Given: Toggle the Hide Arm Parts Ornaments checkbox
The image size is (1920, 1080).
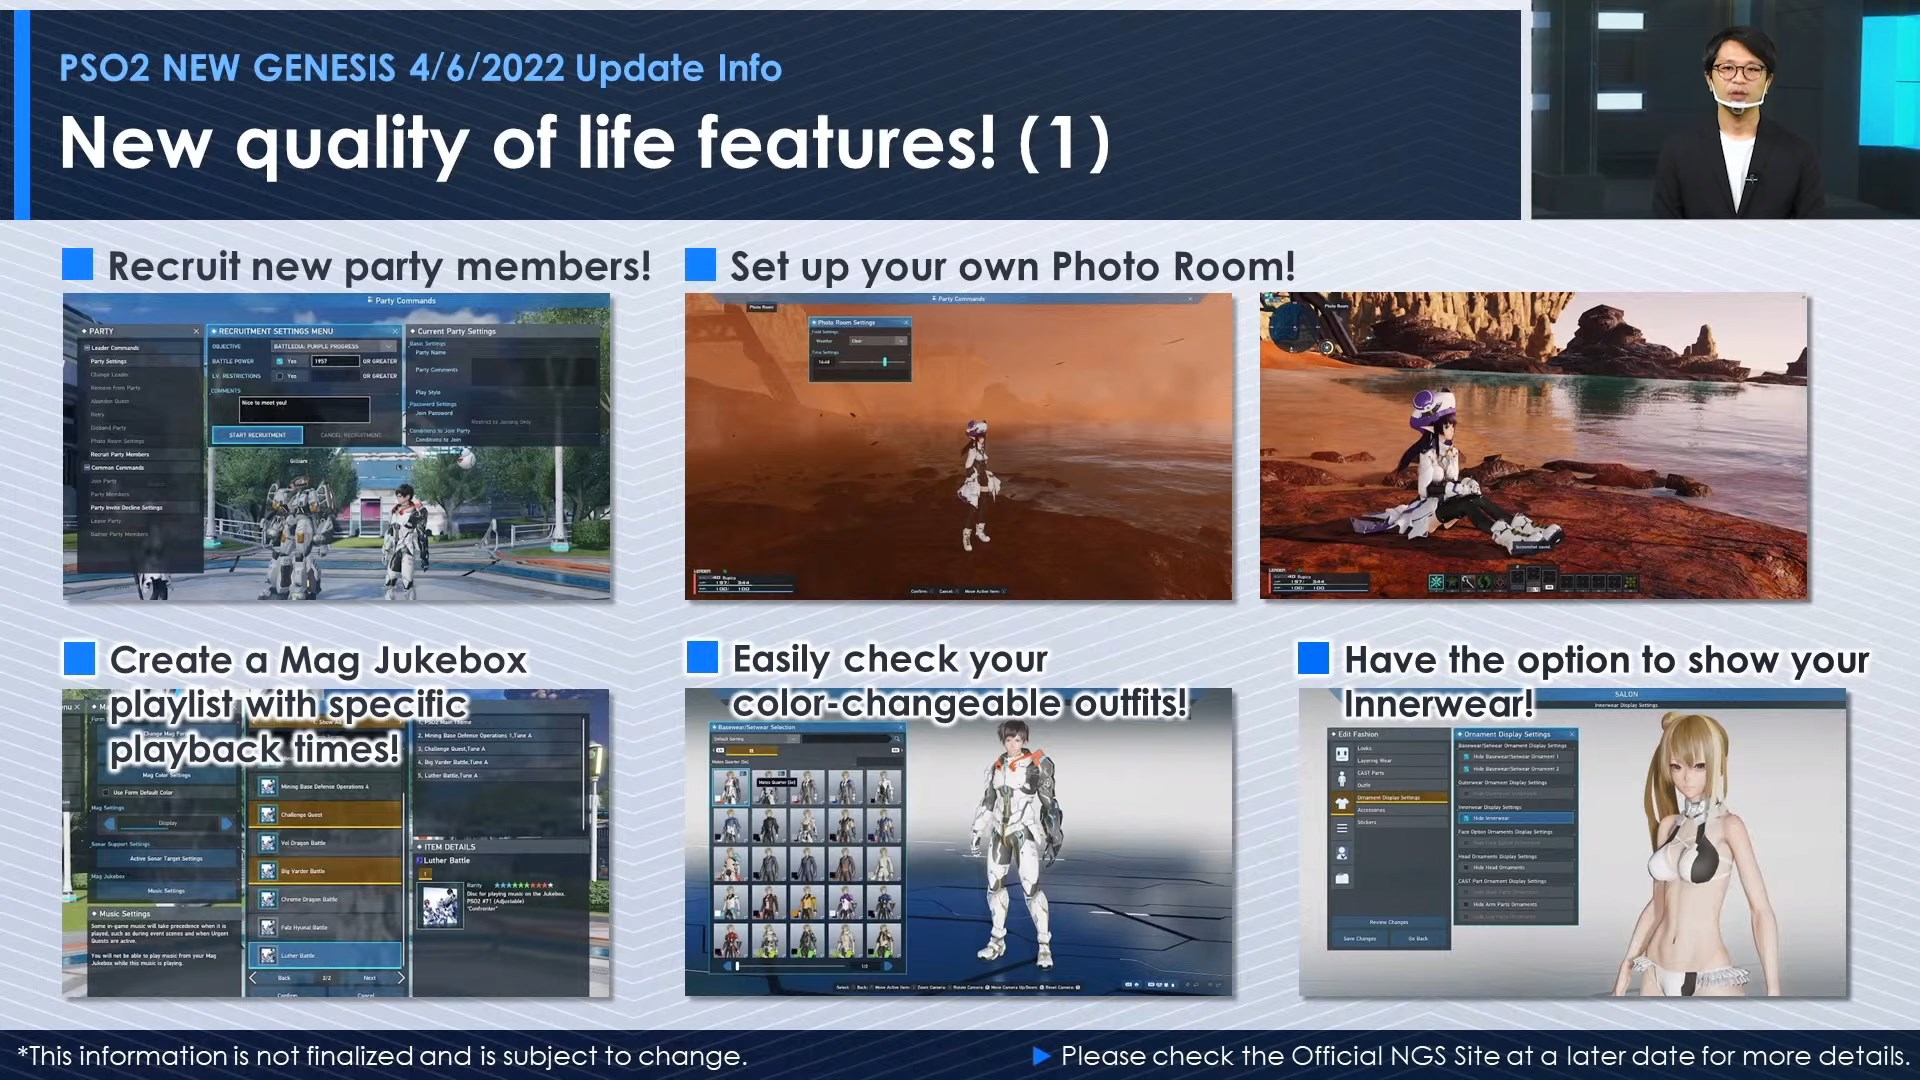Looking at the screenshot, I should click(x=1466, y=904).
